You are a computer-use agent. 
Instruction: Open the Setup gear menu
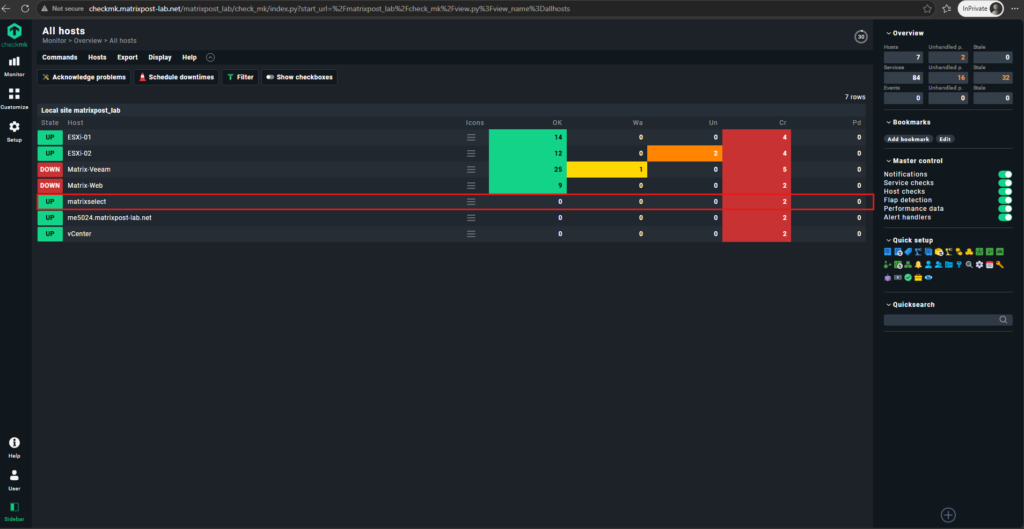[14, 131]
